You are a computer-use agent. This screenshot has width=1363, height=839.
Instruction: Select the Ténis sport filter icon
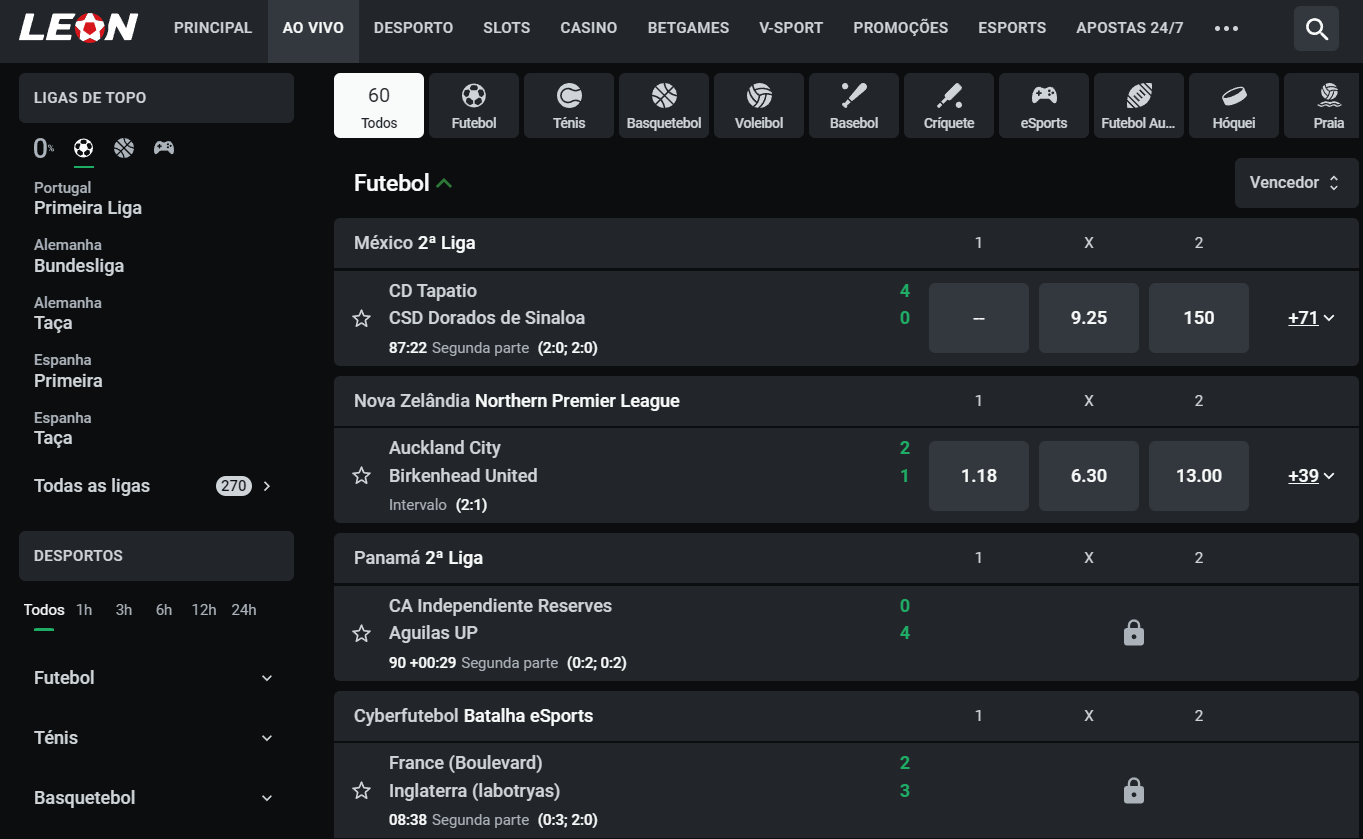pyautogui.click(x=569, y=105)
